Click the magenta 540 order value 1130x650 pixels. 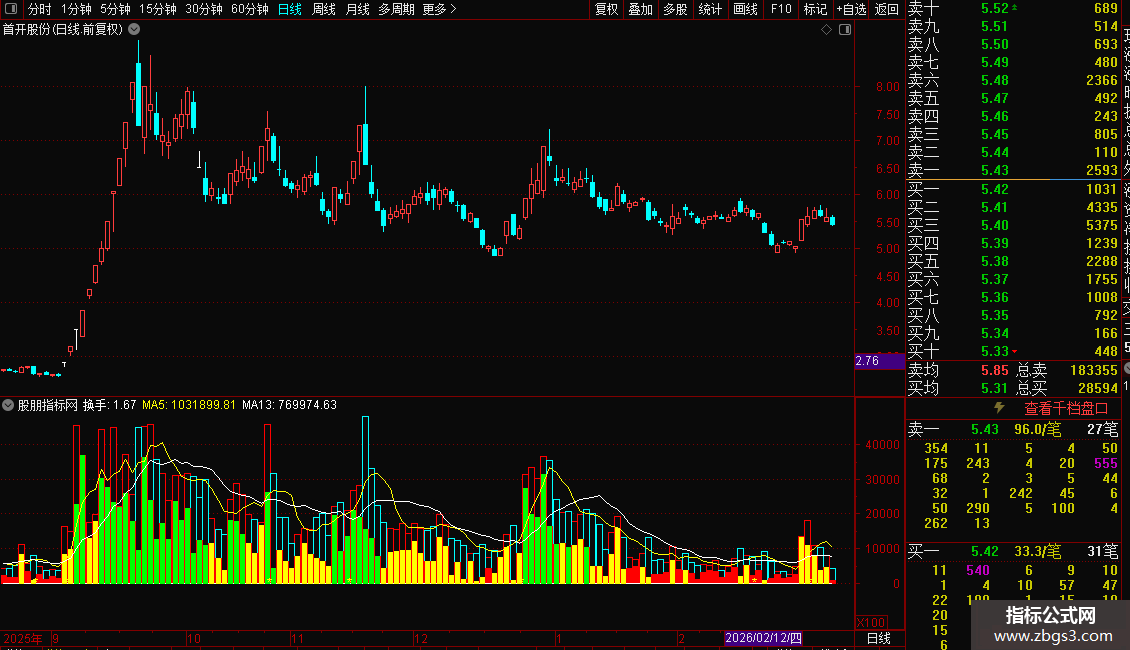tap(977, 571)
